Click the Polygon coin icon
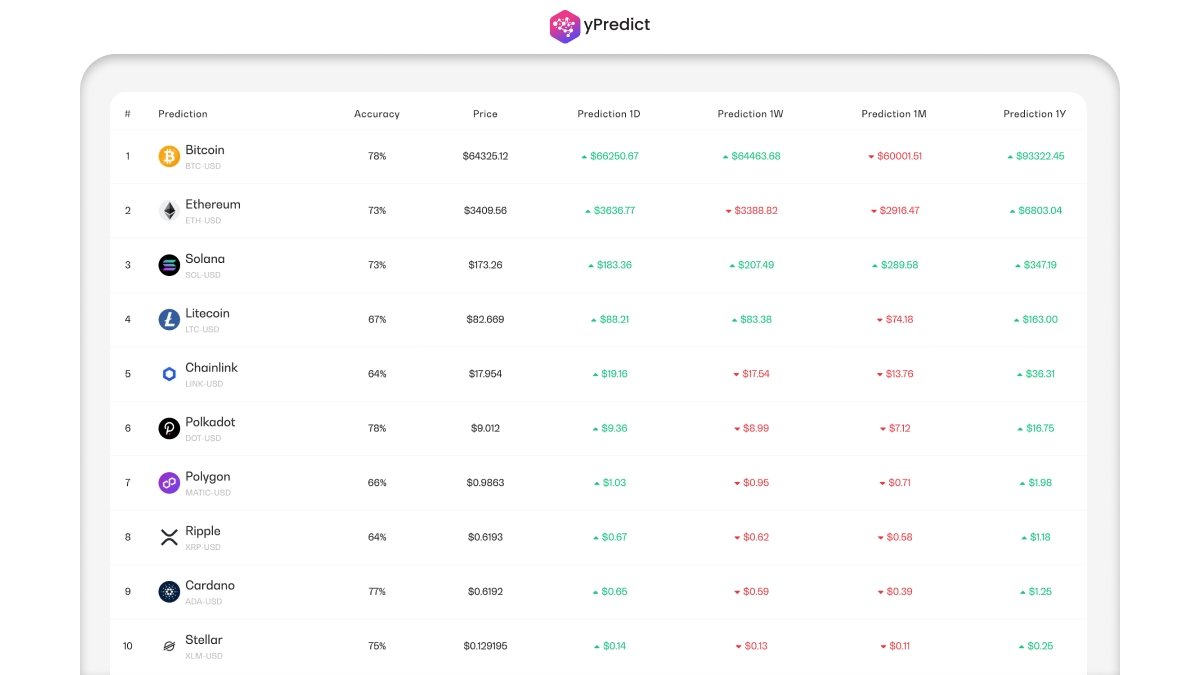The image size is (1200, 675). tap(168, 482)
